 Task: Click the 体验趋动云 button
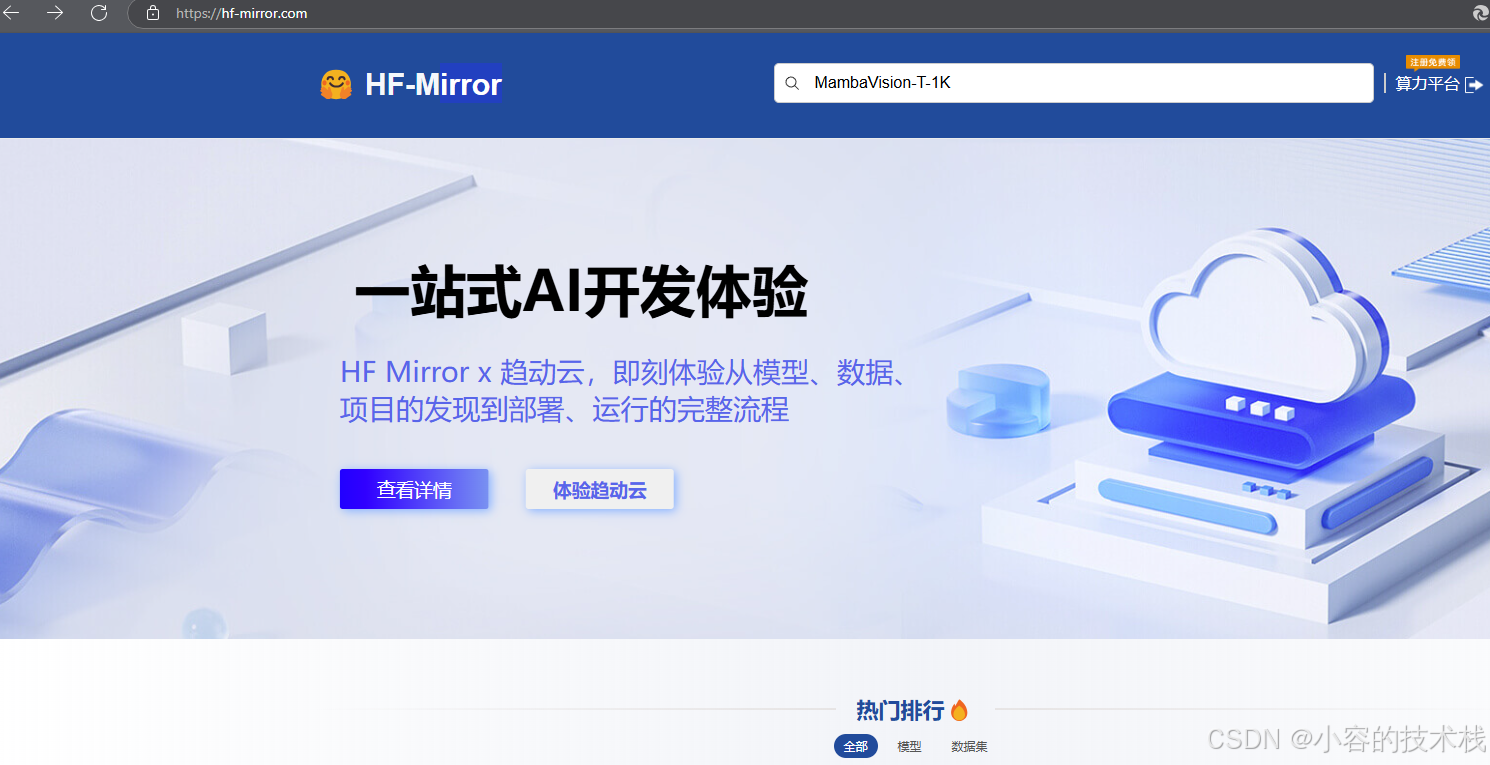coord(599,489)
